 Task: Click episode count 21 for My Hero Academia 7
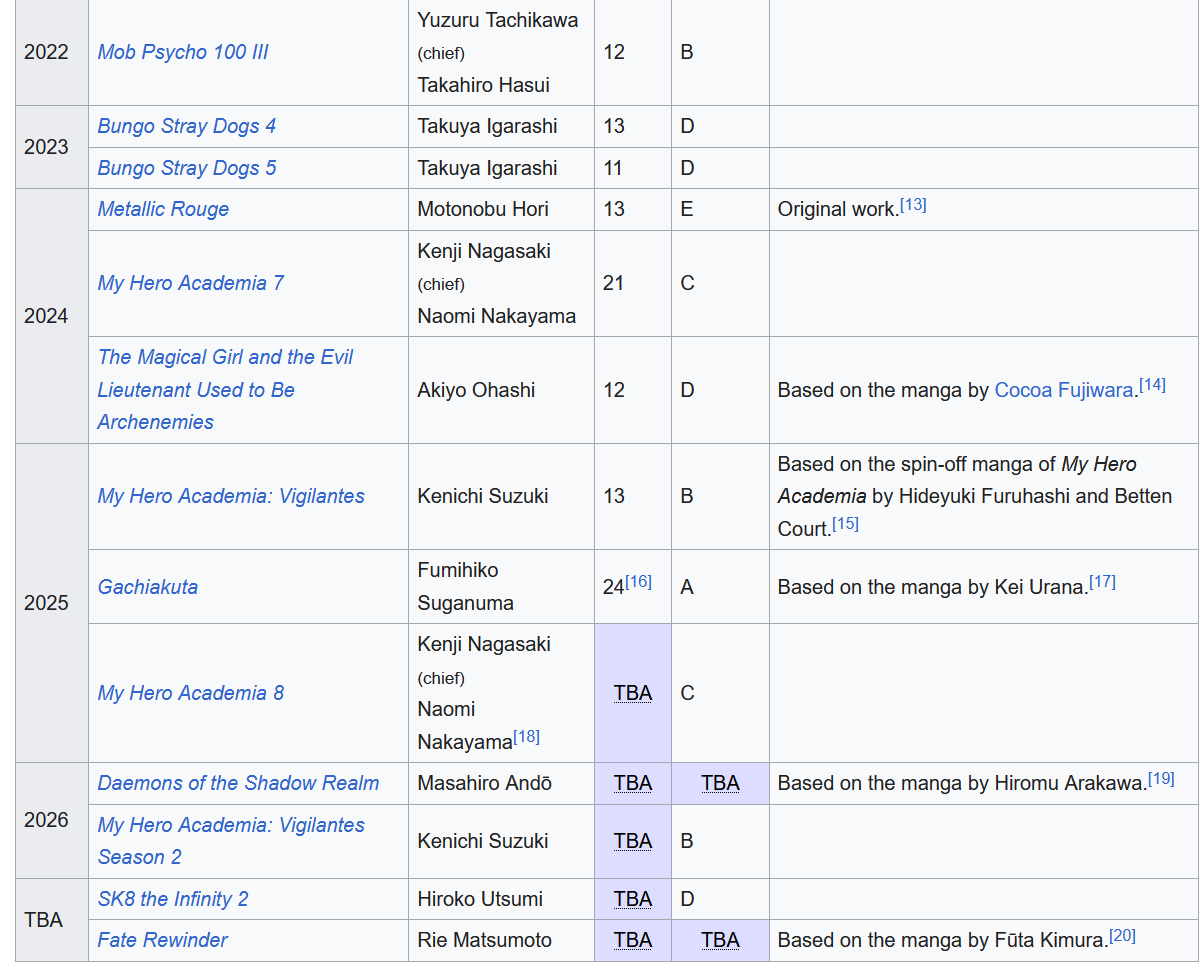(x=614, y=283)
